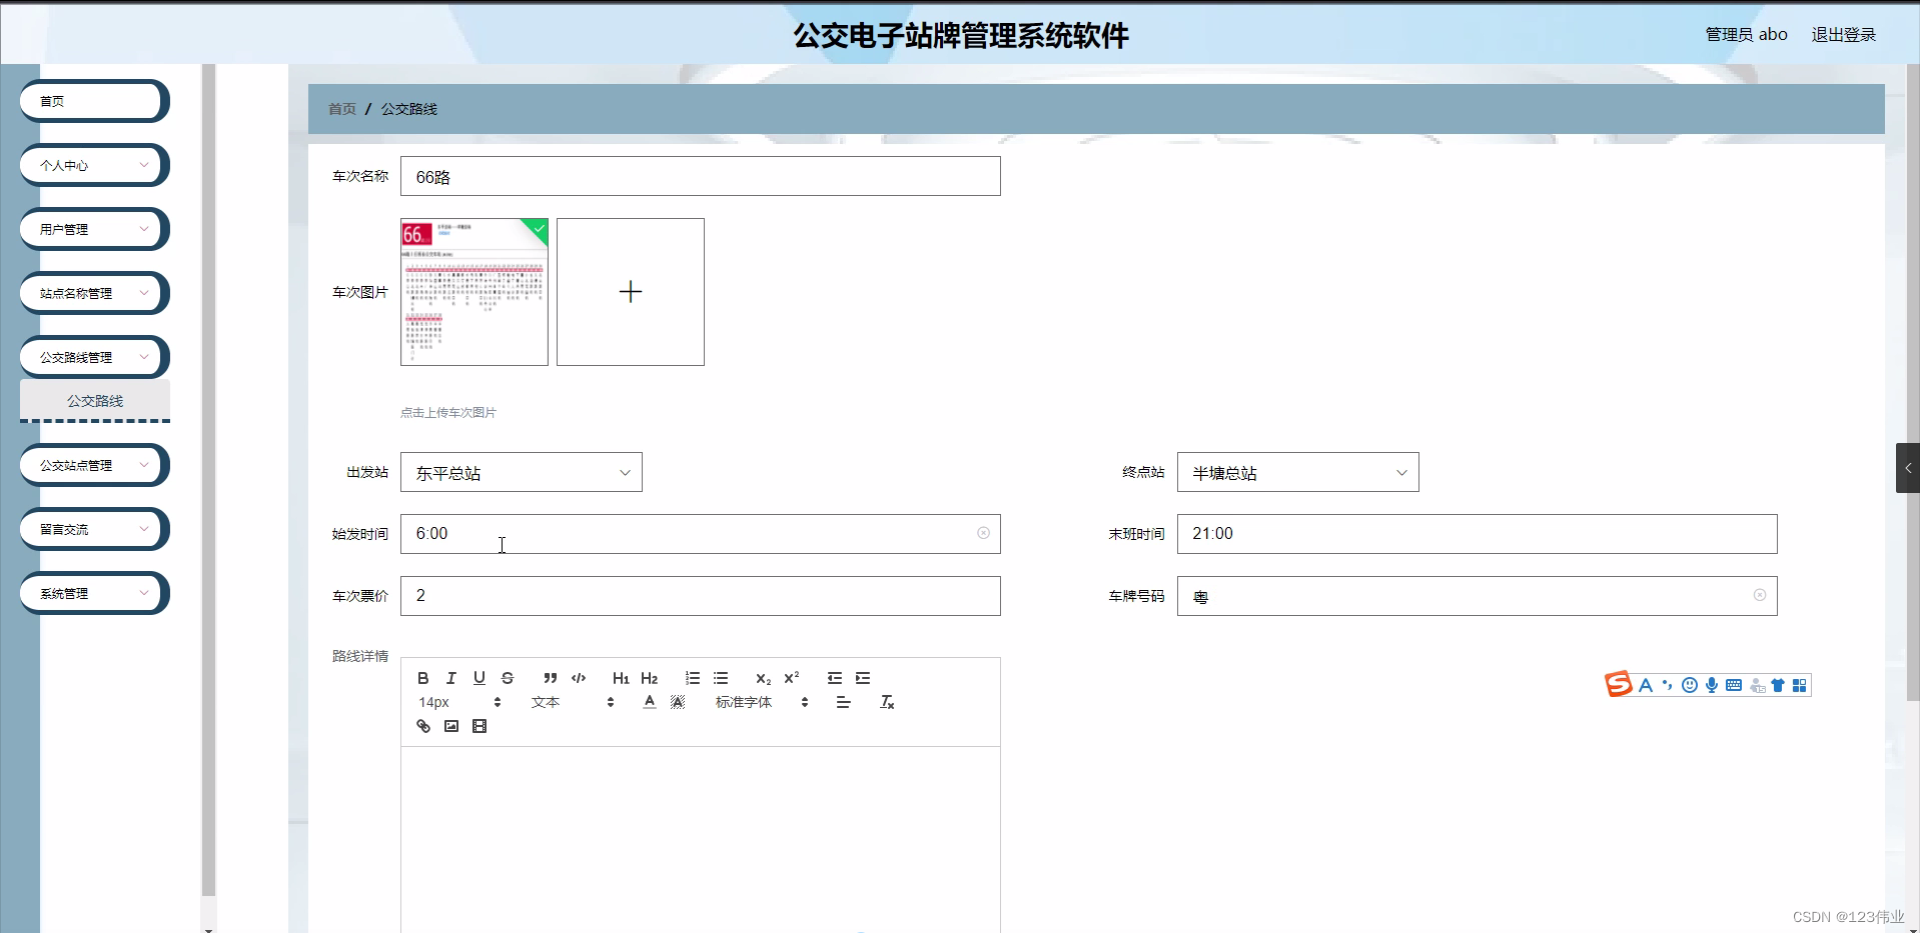Open the text color picker in the editor
Viewport: 1920px width, 933px height.
coord(648,702)
